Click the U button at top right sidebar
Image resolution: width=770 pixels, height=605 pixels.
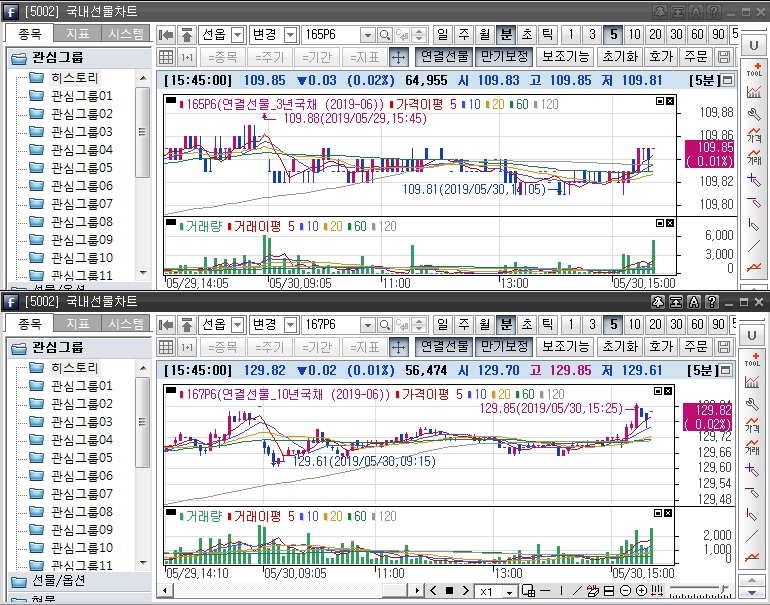752,46
